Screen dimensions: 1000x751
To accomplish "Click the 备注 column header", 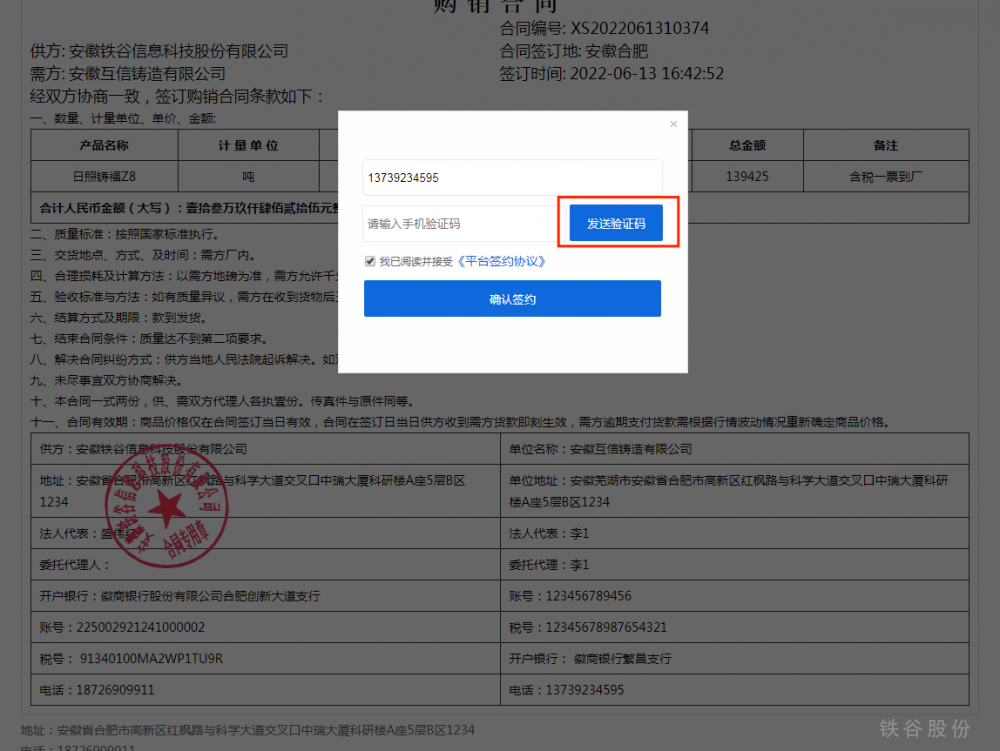I will [x=885, y=145].
